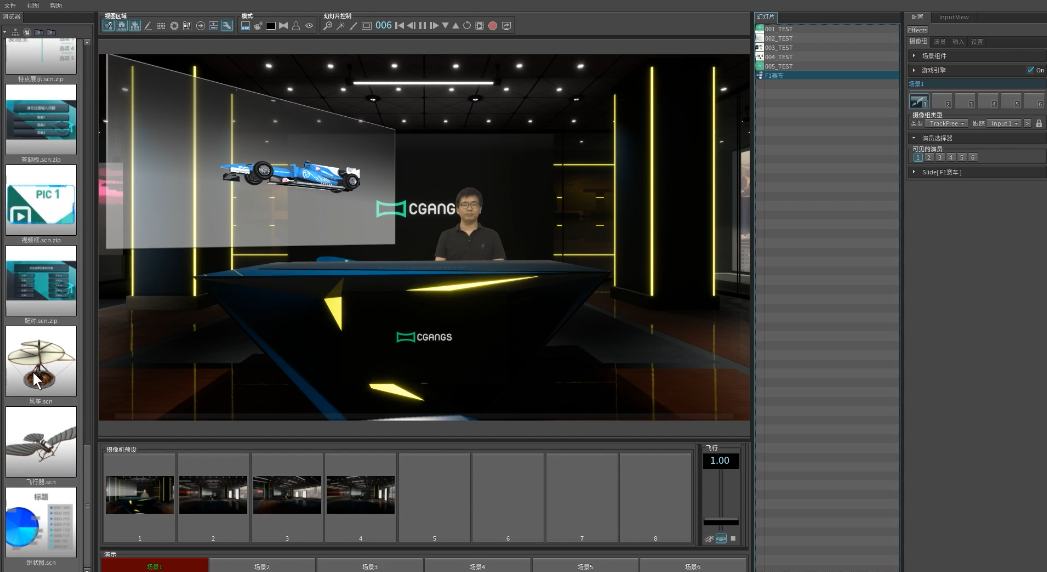Open the 设置 tab in properties panel
This screenshot has width=1047, height=572.
click(x=977, y=42)
